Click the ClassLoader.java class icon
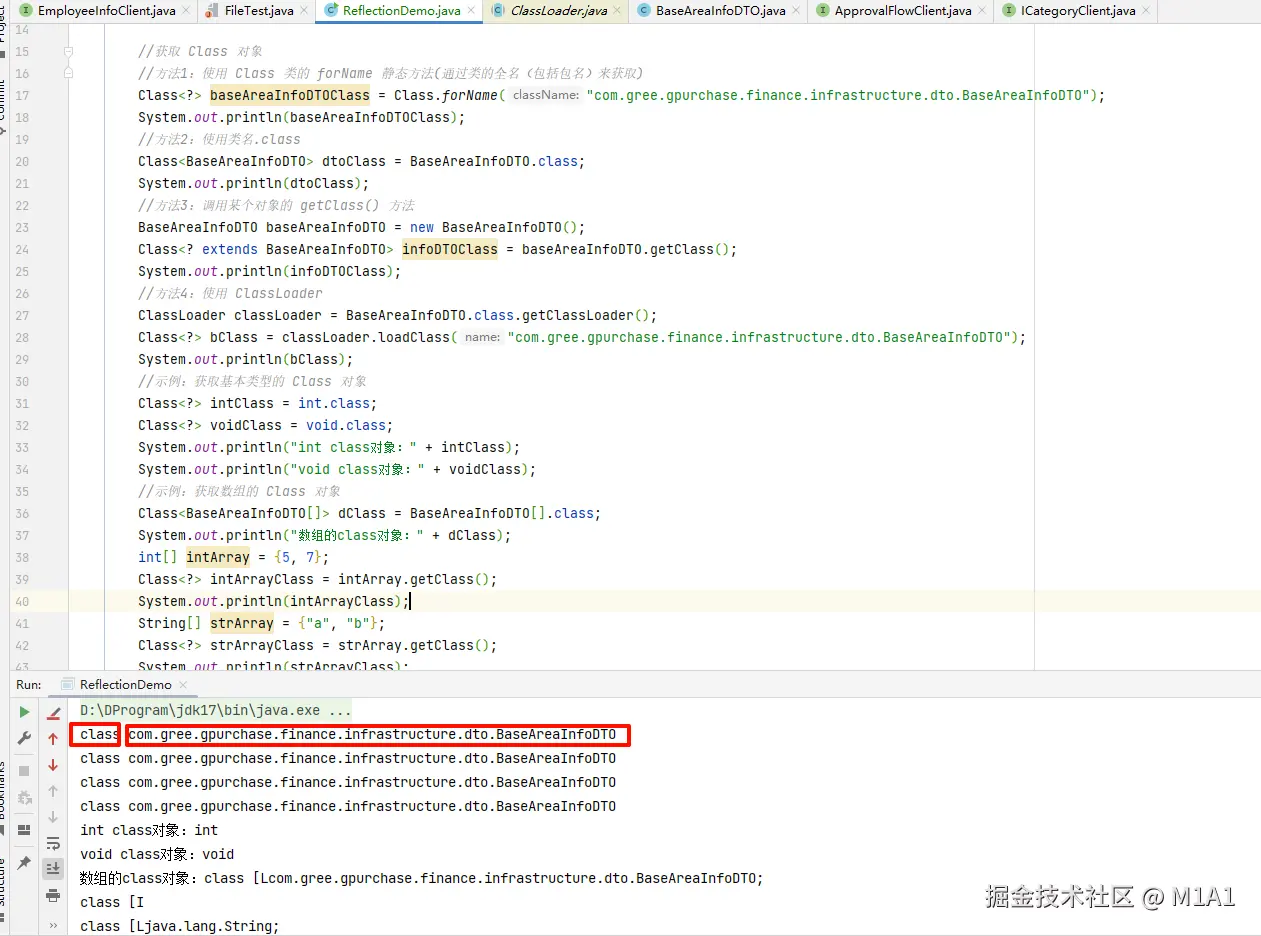Screen dimensions: 1261x936 coord(498,11)
